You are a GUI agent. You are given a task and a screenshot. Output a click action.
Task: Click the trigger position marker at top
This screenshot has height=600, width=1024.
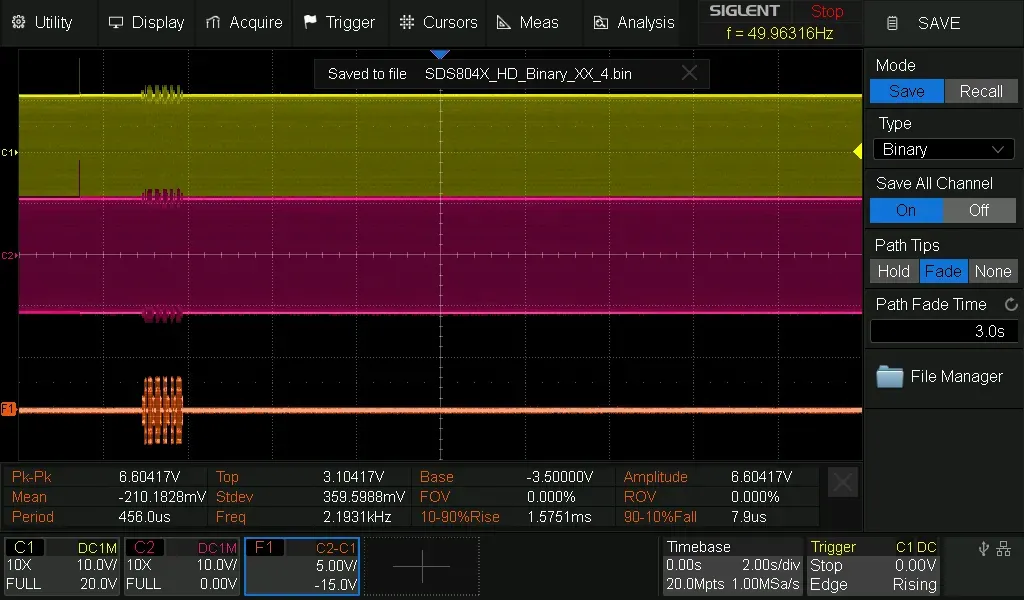(439, 54)
